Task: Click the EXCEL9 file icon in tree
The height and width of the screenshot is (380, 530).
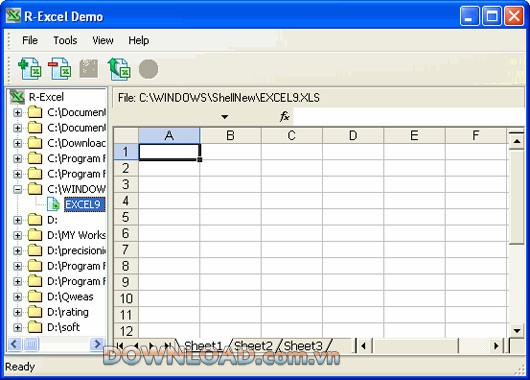Action: [x=53, y=204]
